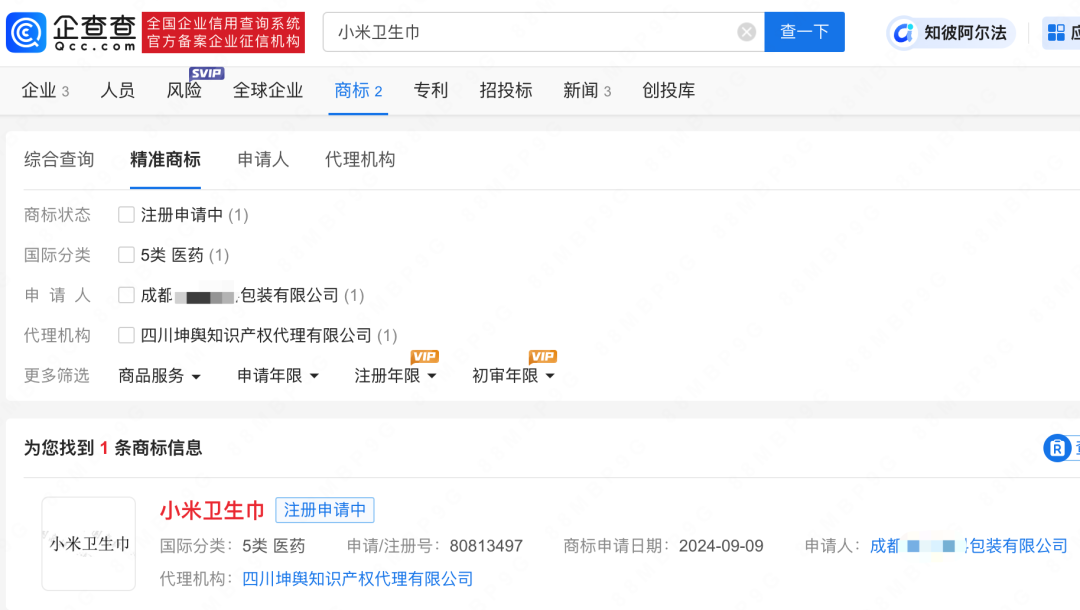
Task: Select the 商标 tab
Action: click(x=358, y=90)
